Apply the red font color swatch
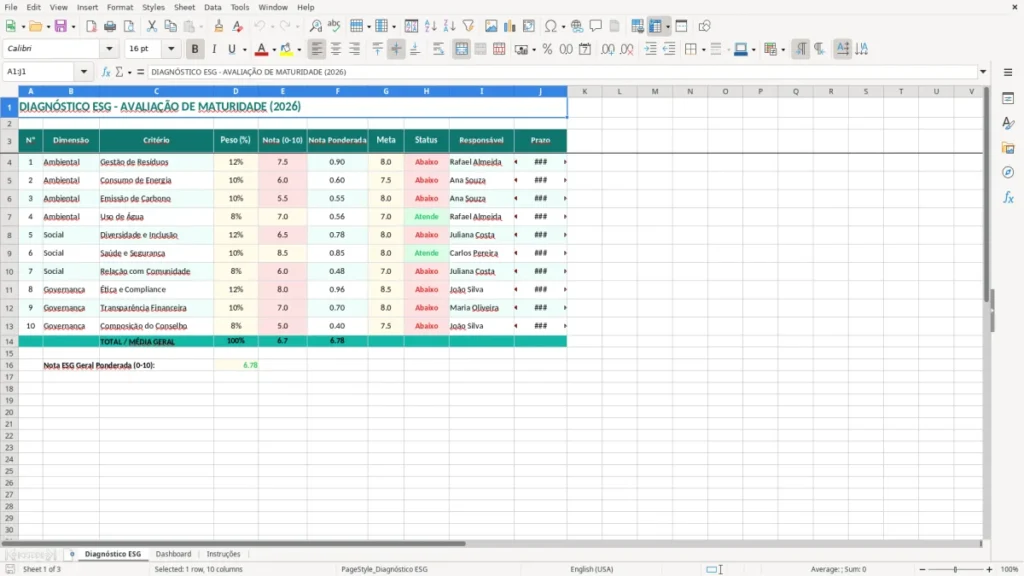The image size is (1024, 576). (261, 49)
